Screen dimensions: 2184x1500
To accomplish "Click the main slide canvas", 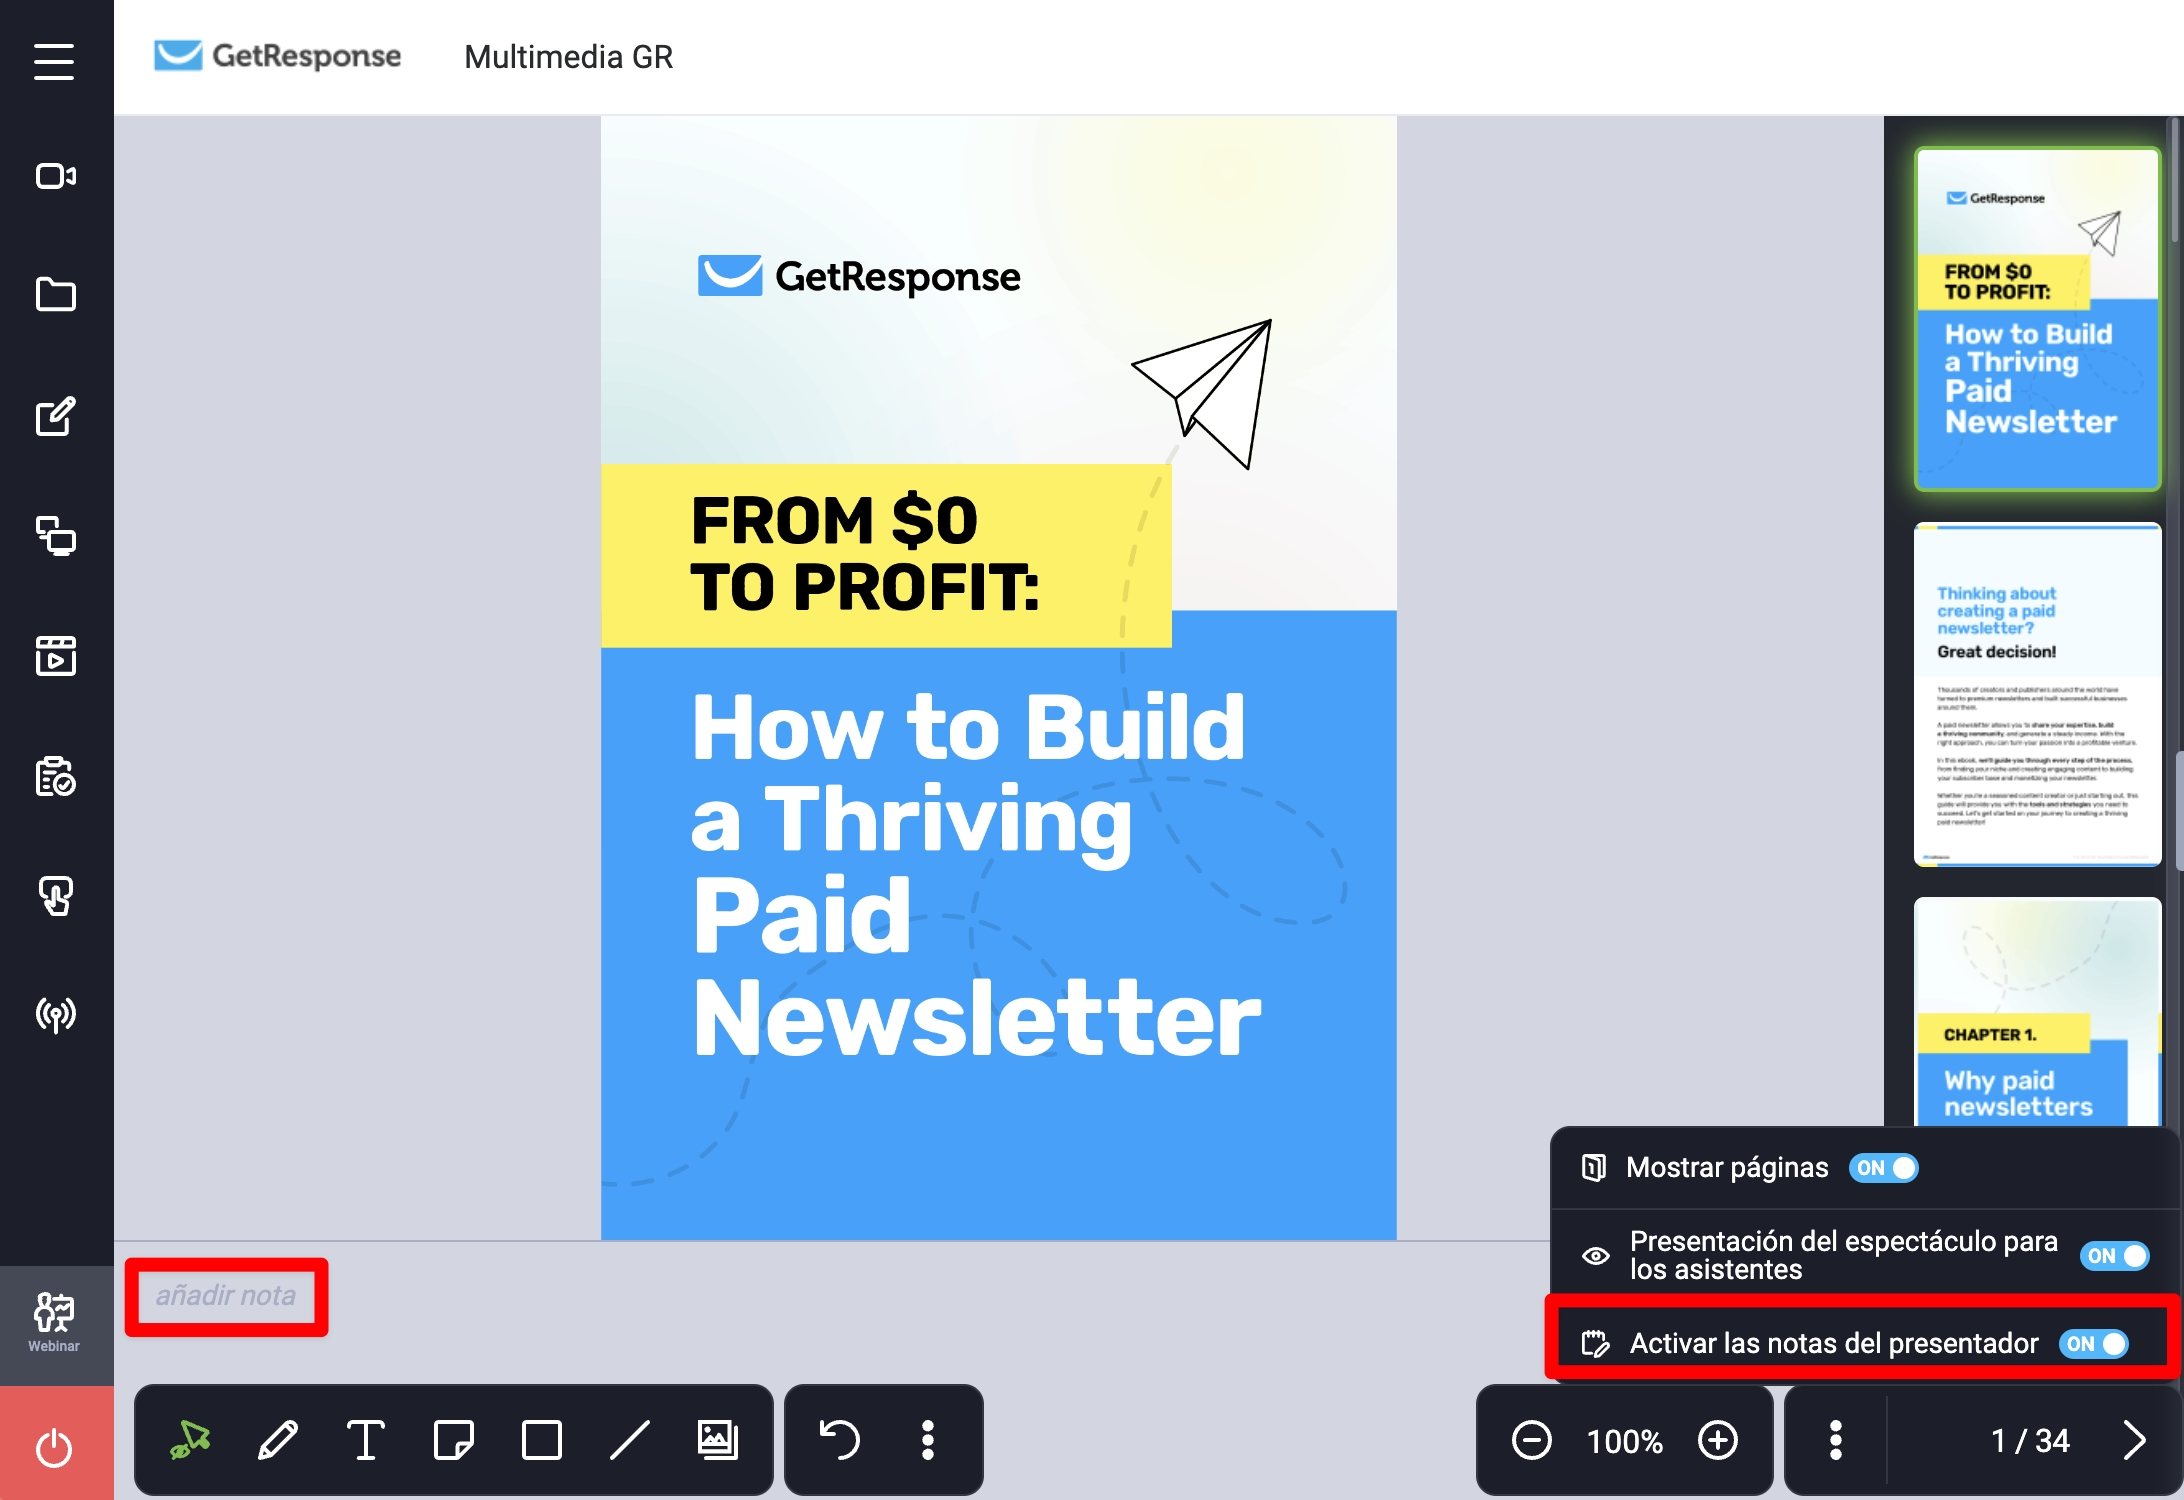I will coord(998,678).
